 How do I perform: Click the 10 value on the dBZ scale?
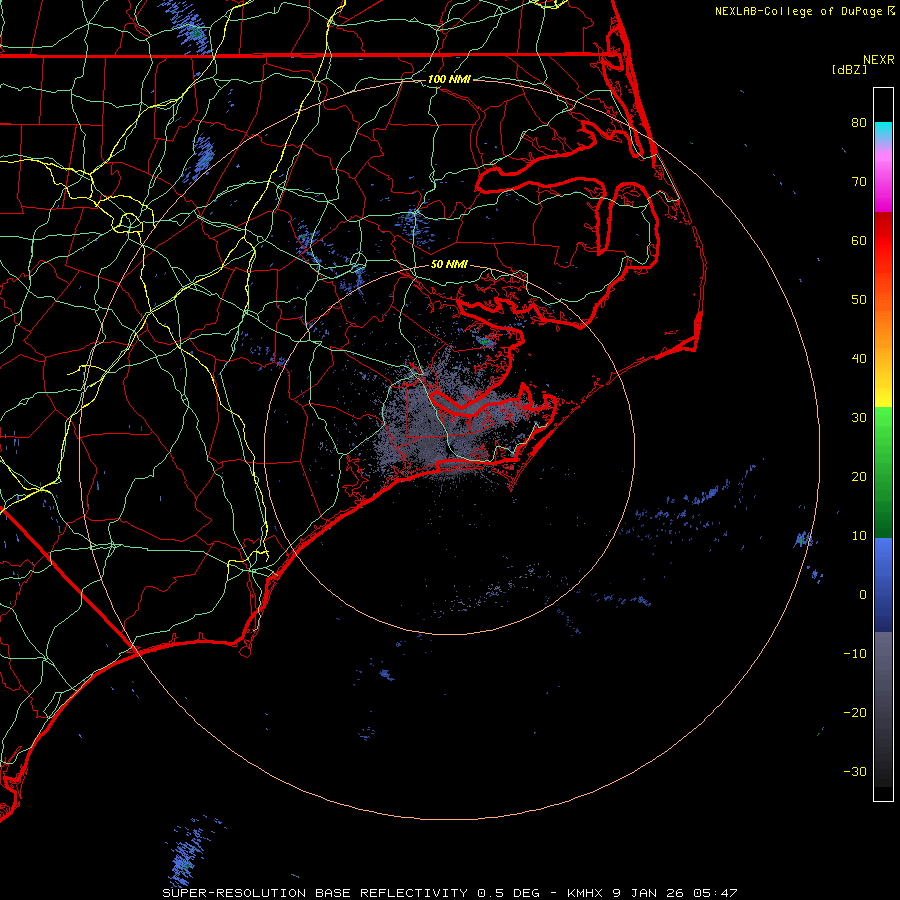point(859,536)
